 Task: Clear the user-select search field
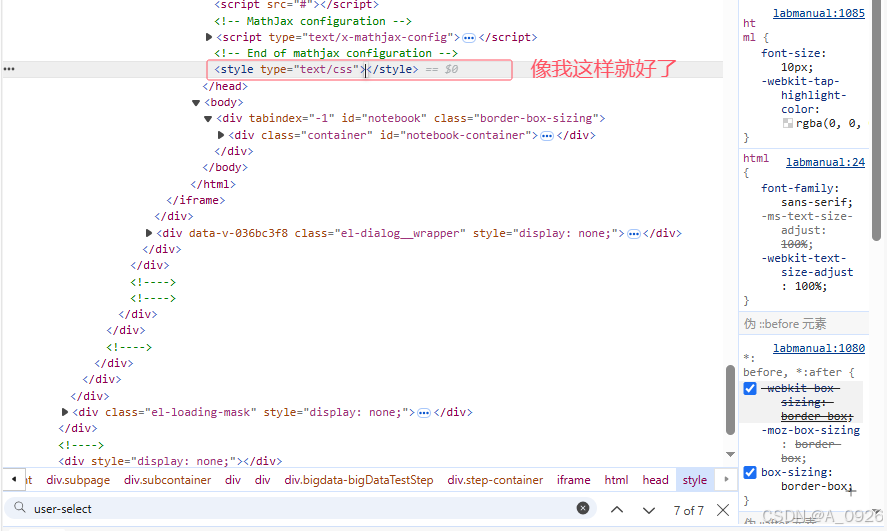pos(583,508)
